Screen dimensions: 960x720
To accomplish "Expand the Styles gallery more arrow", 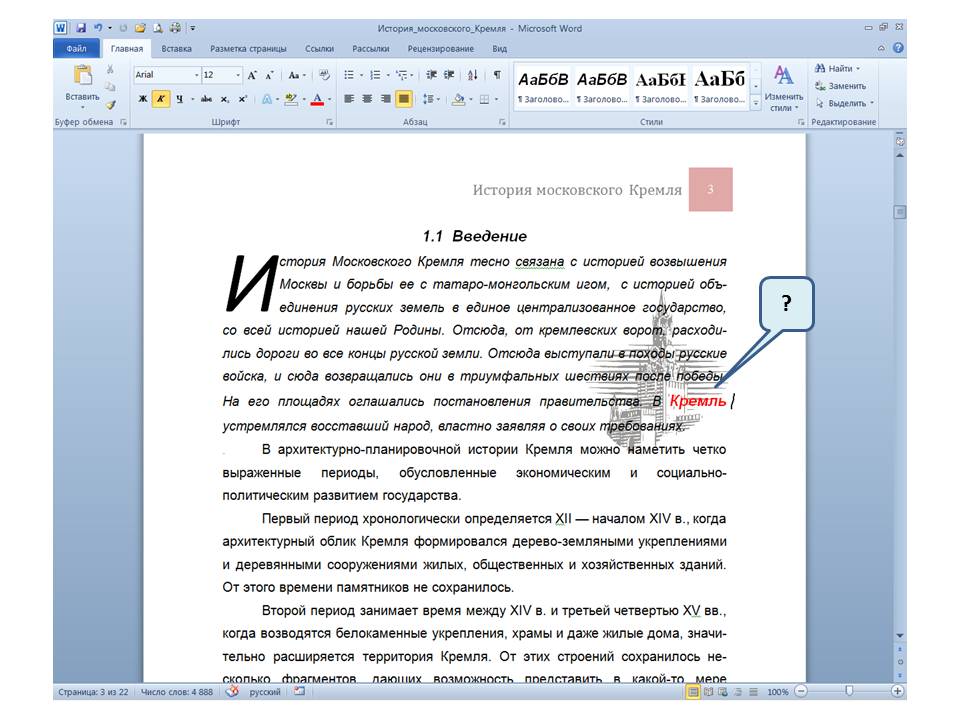I will coord(756,103).
